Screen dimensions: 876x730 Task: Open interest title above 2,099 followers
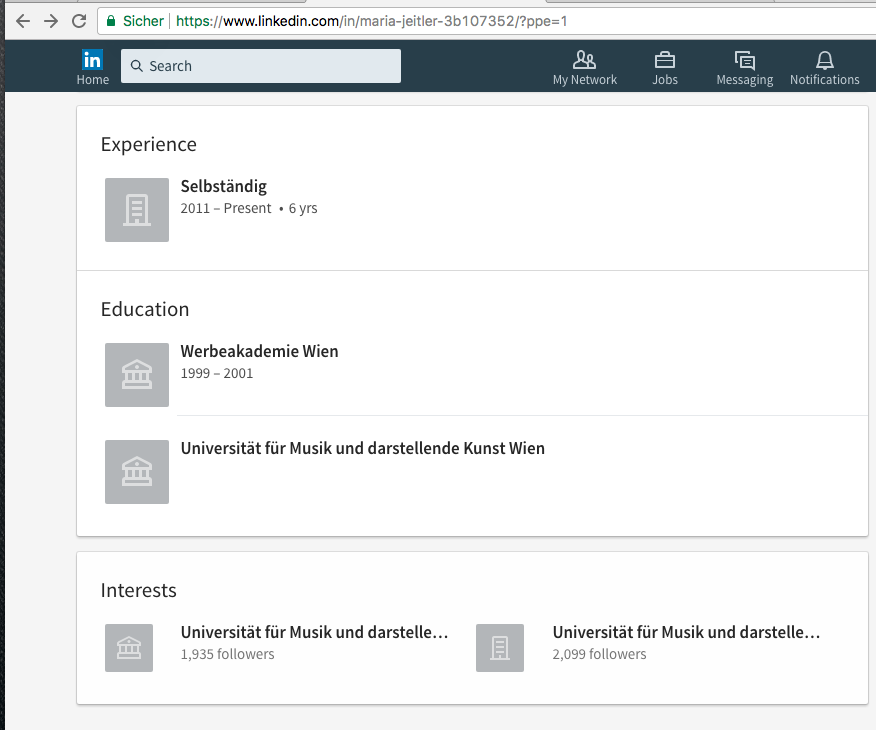(687, 632)
